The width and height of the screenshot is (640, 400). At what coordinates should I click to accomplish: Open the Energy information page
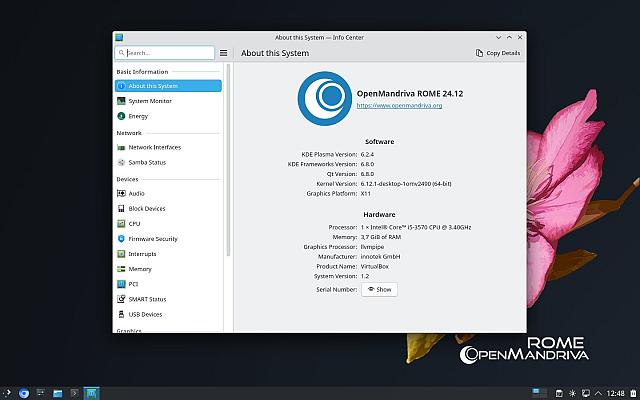click(x=168, y=116)
